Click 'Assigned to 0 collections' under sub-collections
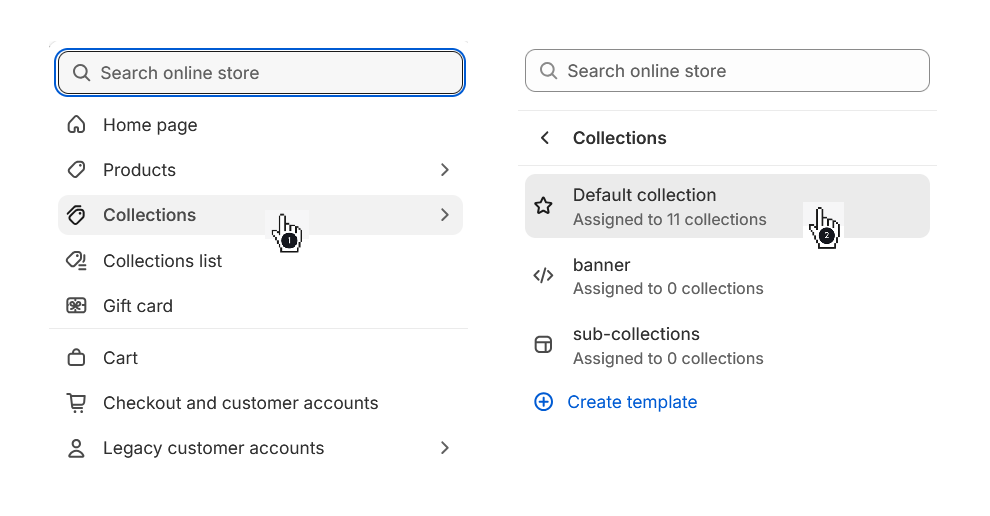The image size is (990, 516). point(668,358)
